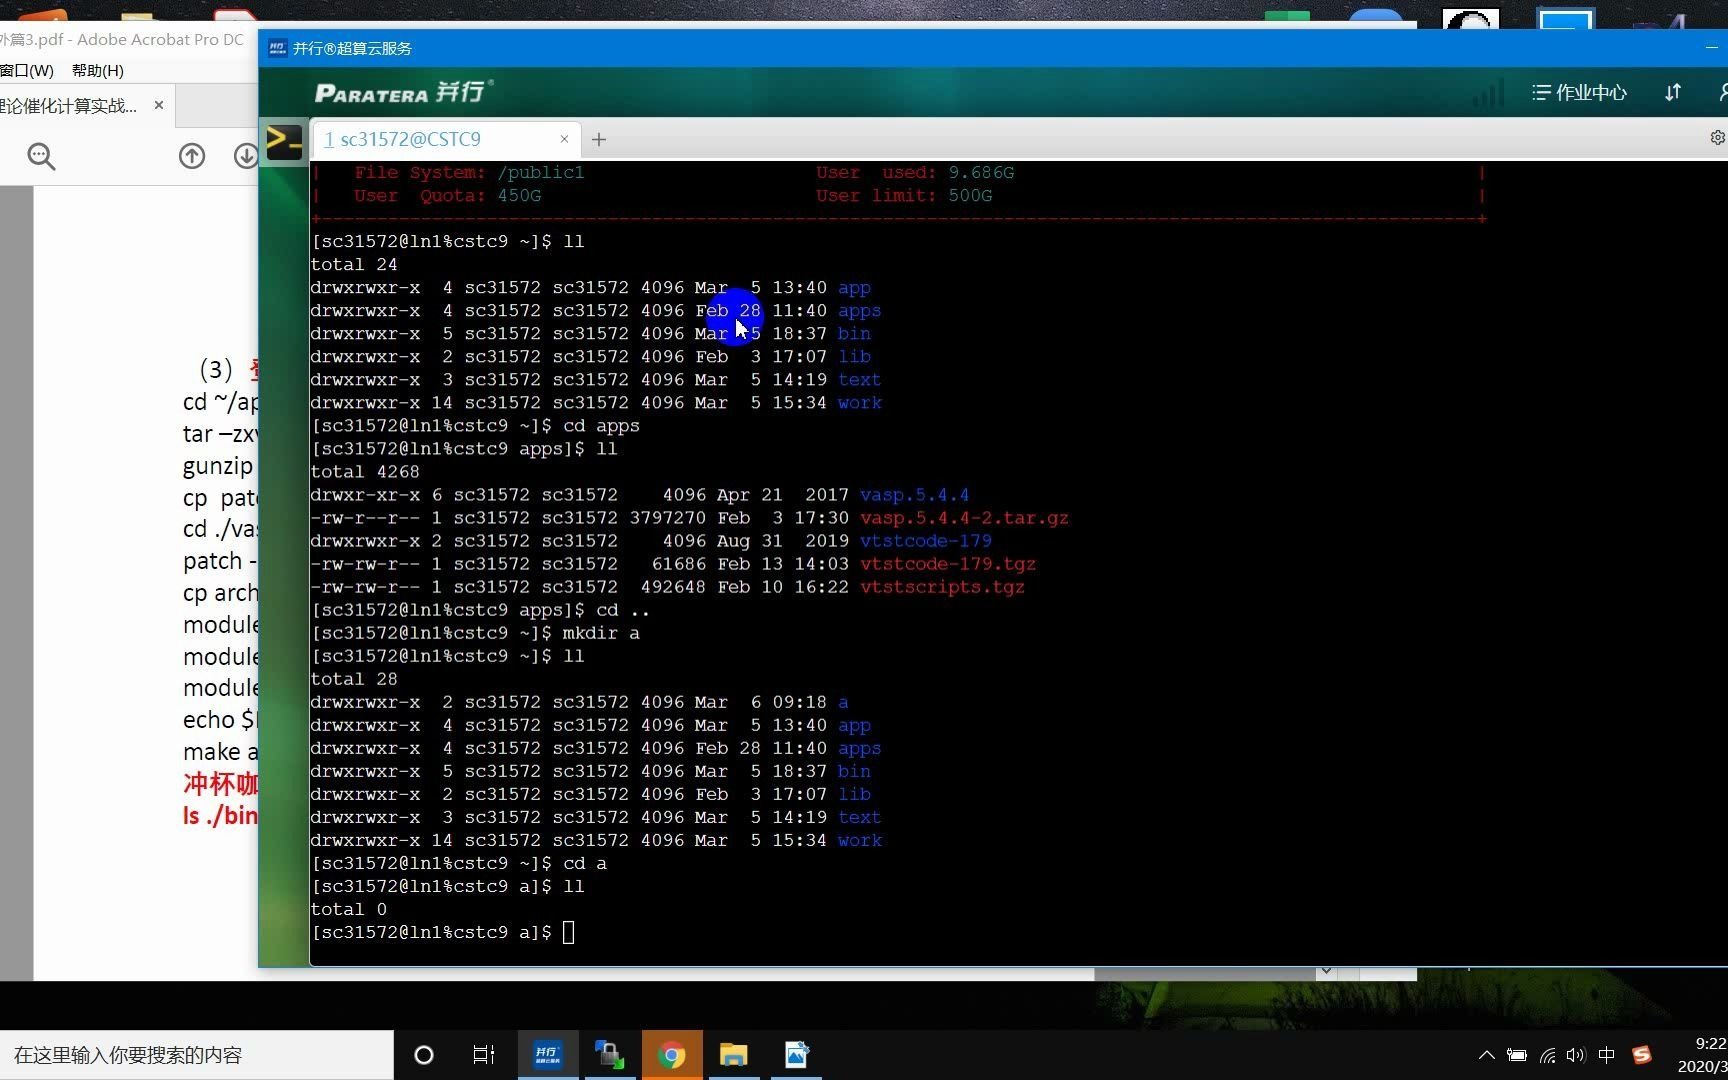Open Cortana circle on taskbar
The height and width of the screenshot is (1080, 1728).
tap(424, 1055)
